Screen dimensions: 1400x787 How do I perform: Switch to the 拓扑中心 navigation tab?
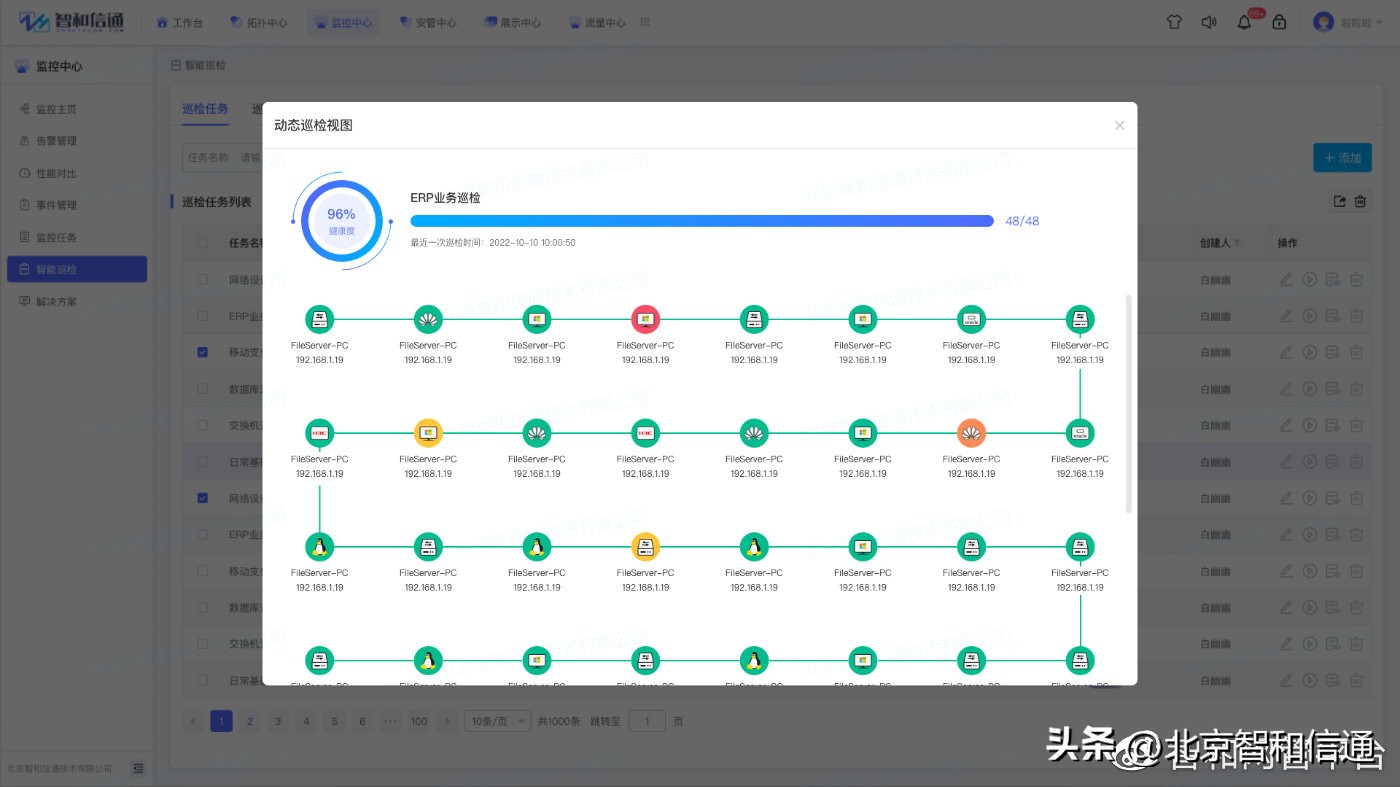(259, 20)
